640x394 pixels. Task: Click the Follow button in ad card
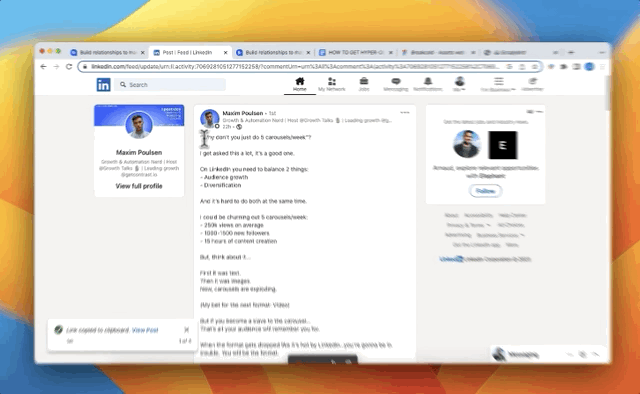click(485, 191)
